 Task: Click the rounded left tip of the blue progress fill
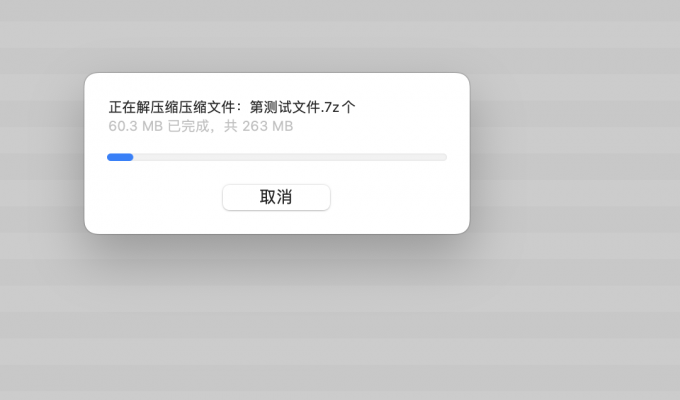tap(110, 157)
